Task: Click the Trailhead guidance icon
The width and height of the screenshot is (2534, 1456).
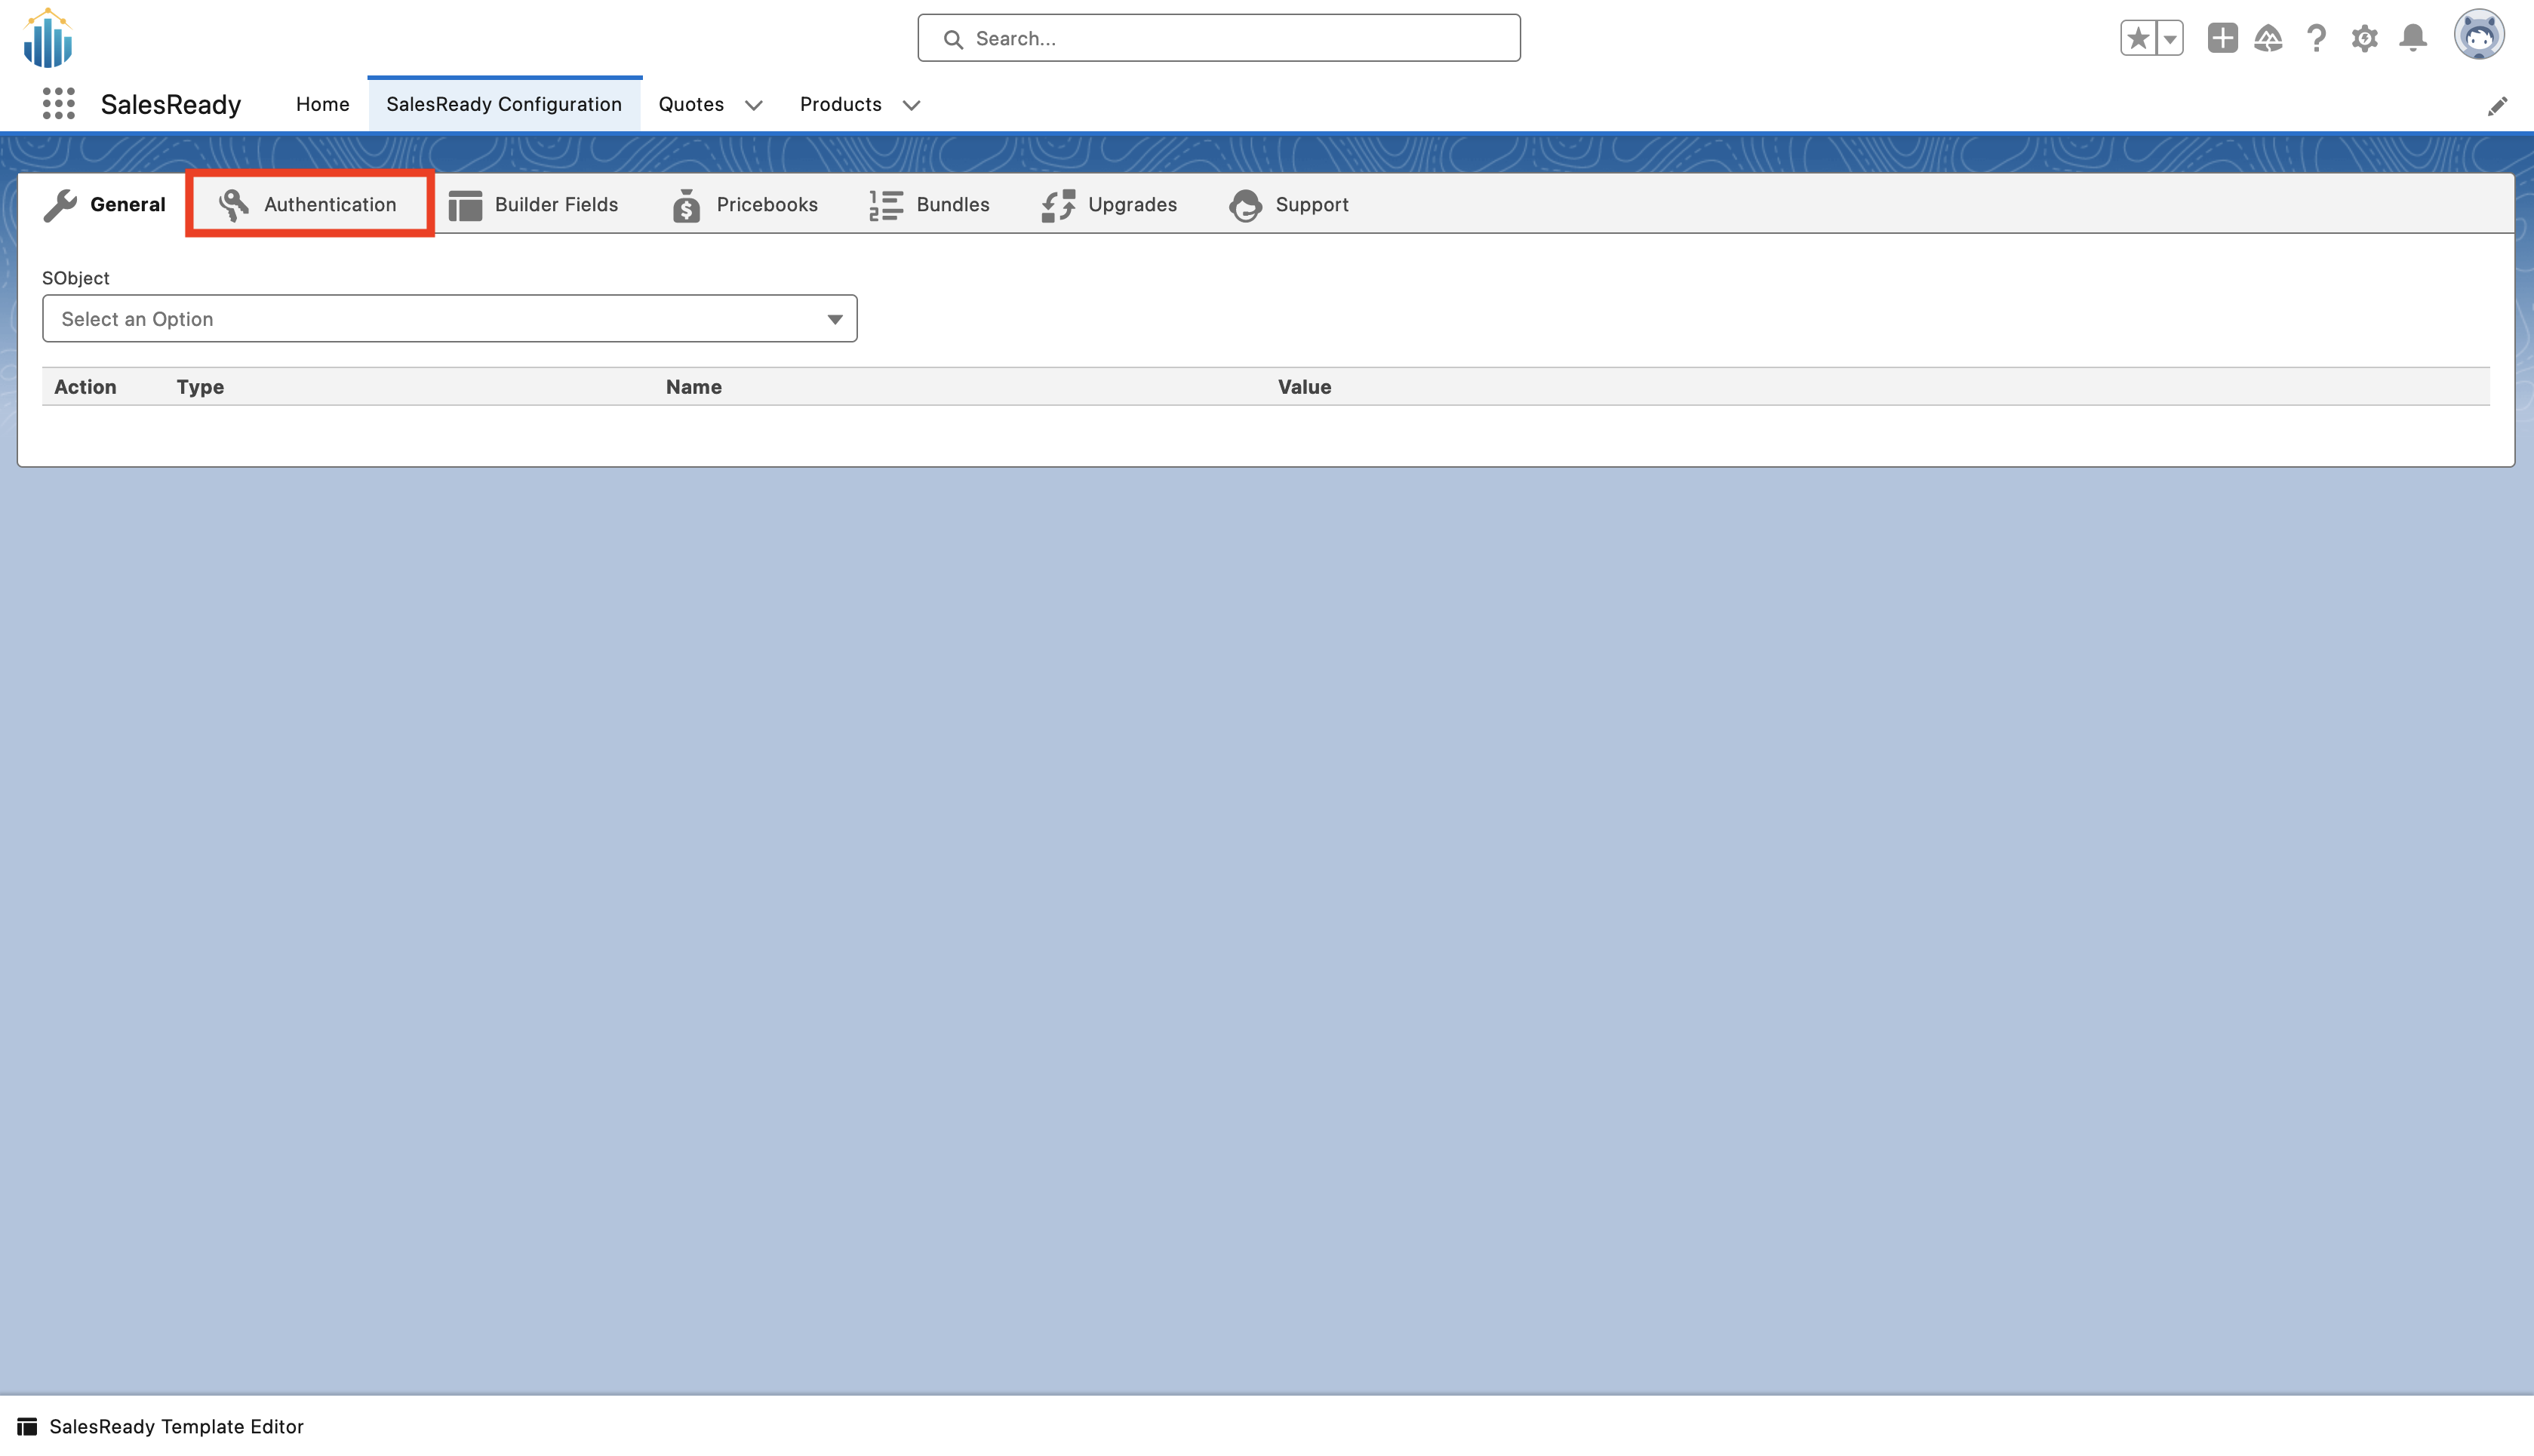Action: click(2268, 38)
